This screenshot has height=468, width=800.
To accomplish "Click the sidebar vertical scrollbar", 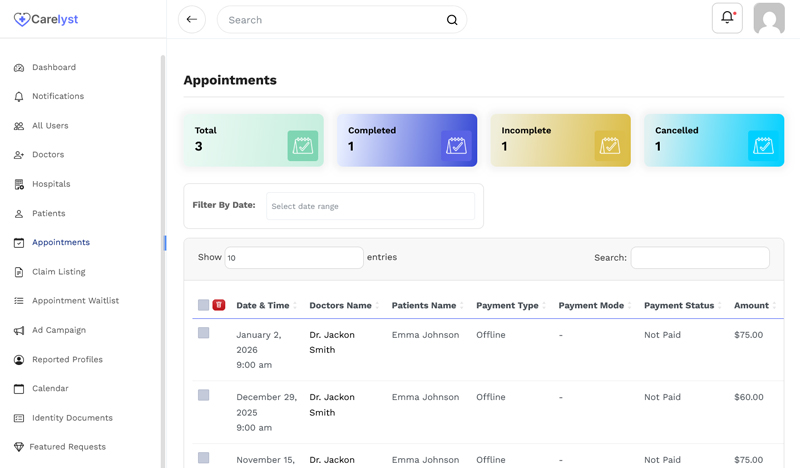I will coord(163,260).
